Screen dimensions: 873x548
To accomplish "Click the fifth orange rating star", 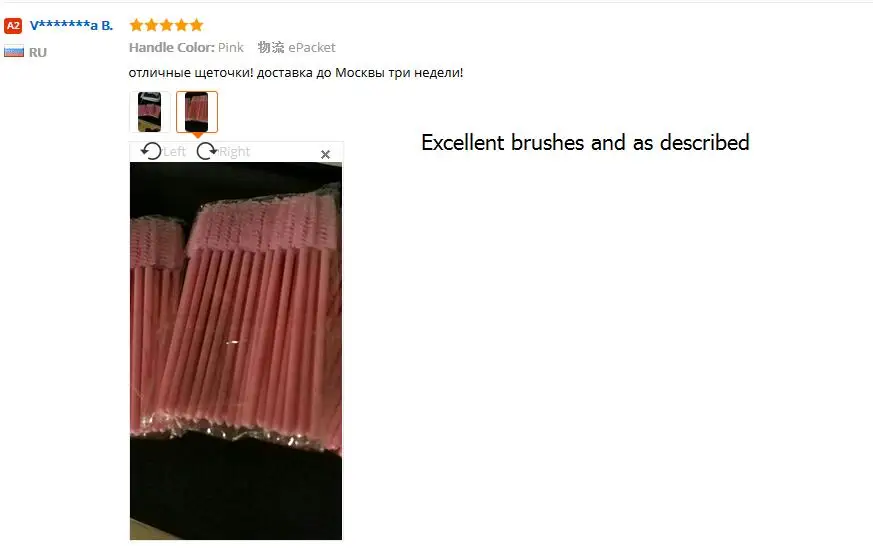I will coord(197,25).
